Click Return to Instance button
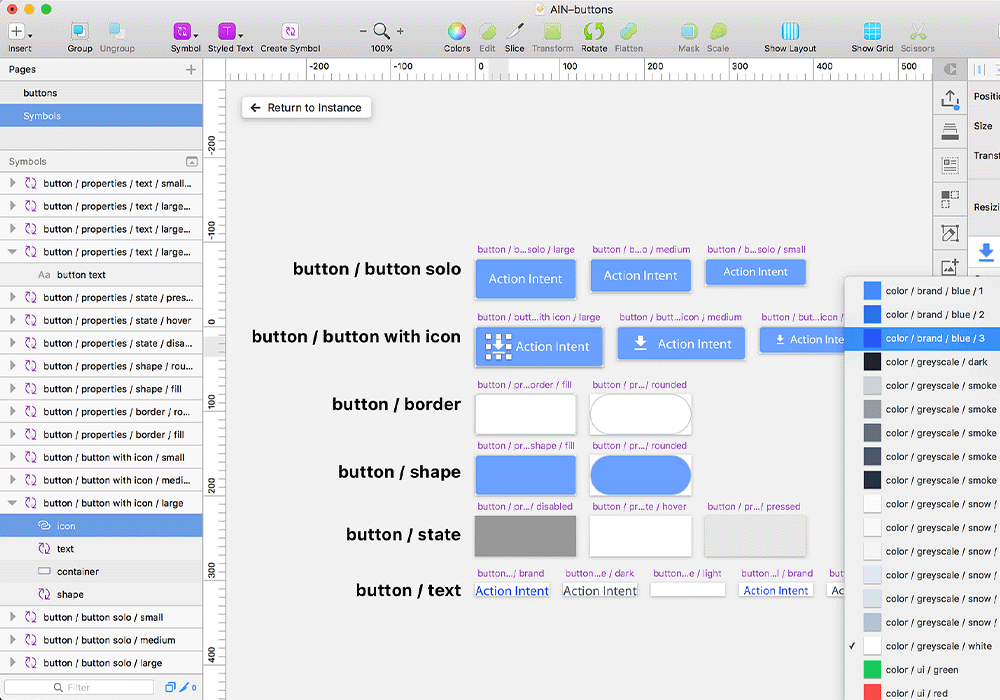 tap(306, 108)
